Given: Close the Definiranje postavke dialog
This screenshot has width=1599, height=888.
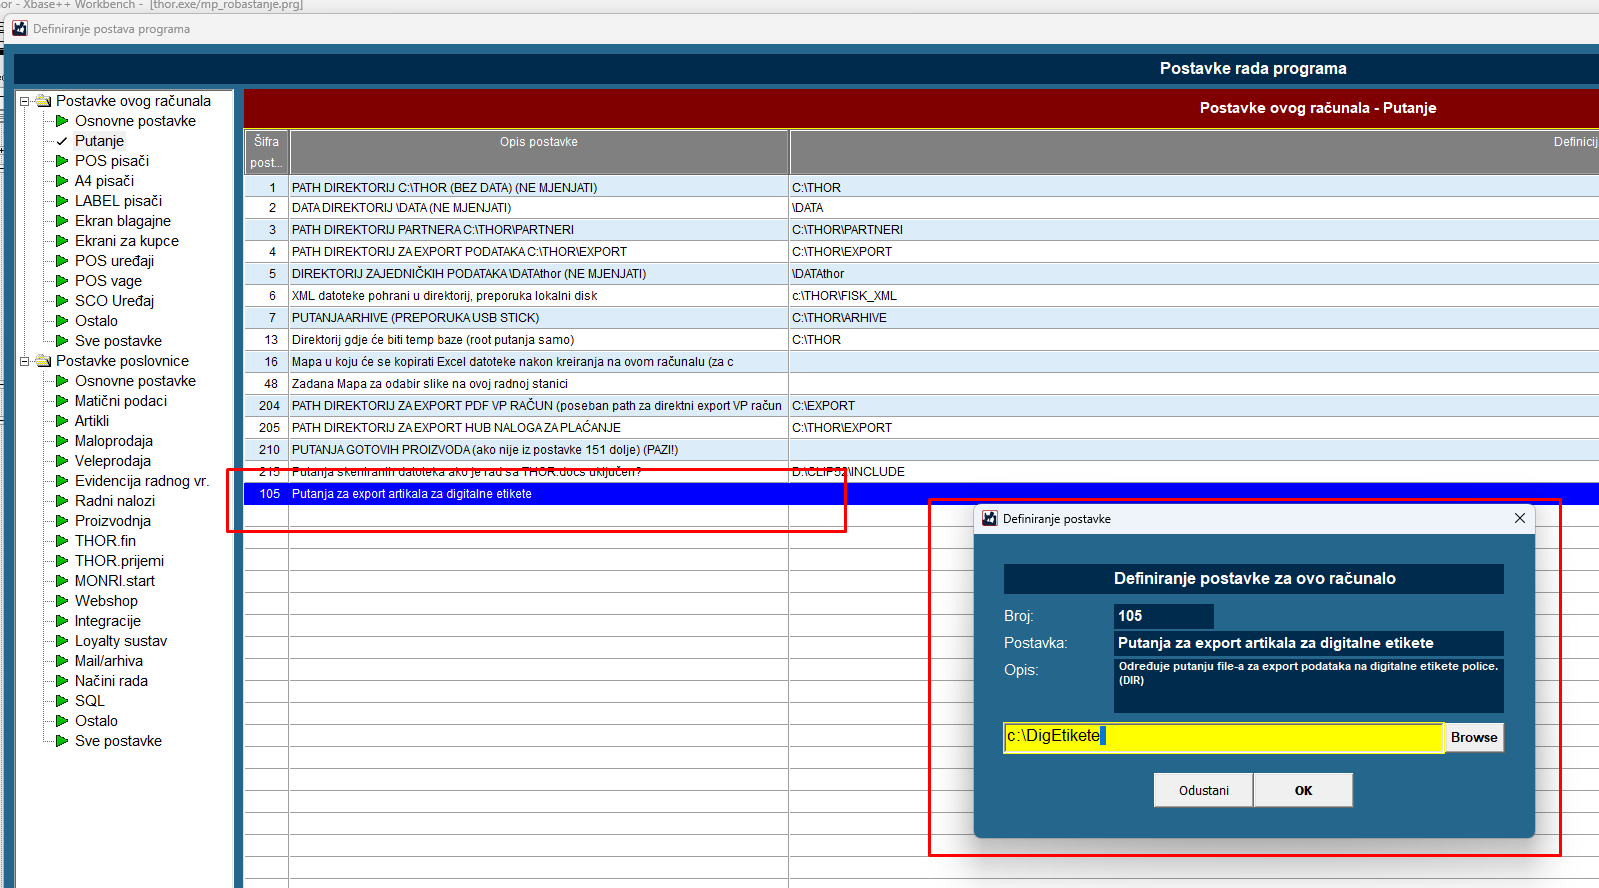Looking at the screenshot, I should [x=1519, y=518].
